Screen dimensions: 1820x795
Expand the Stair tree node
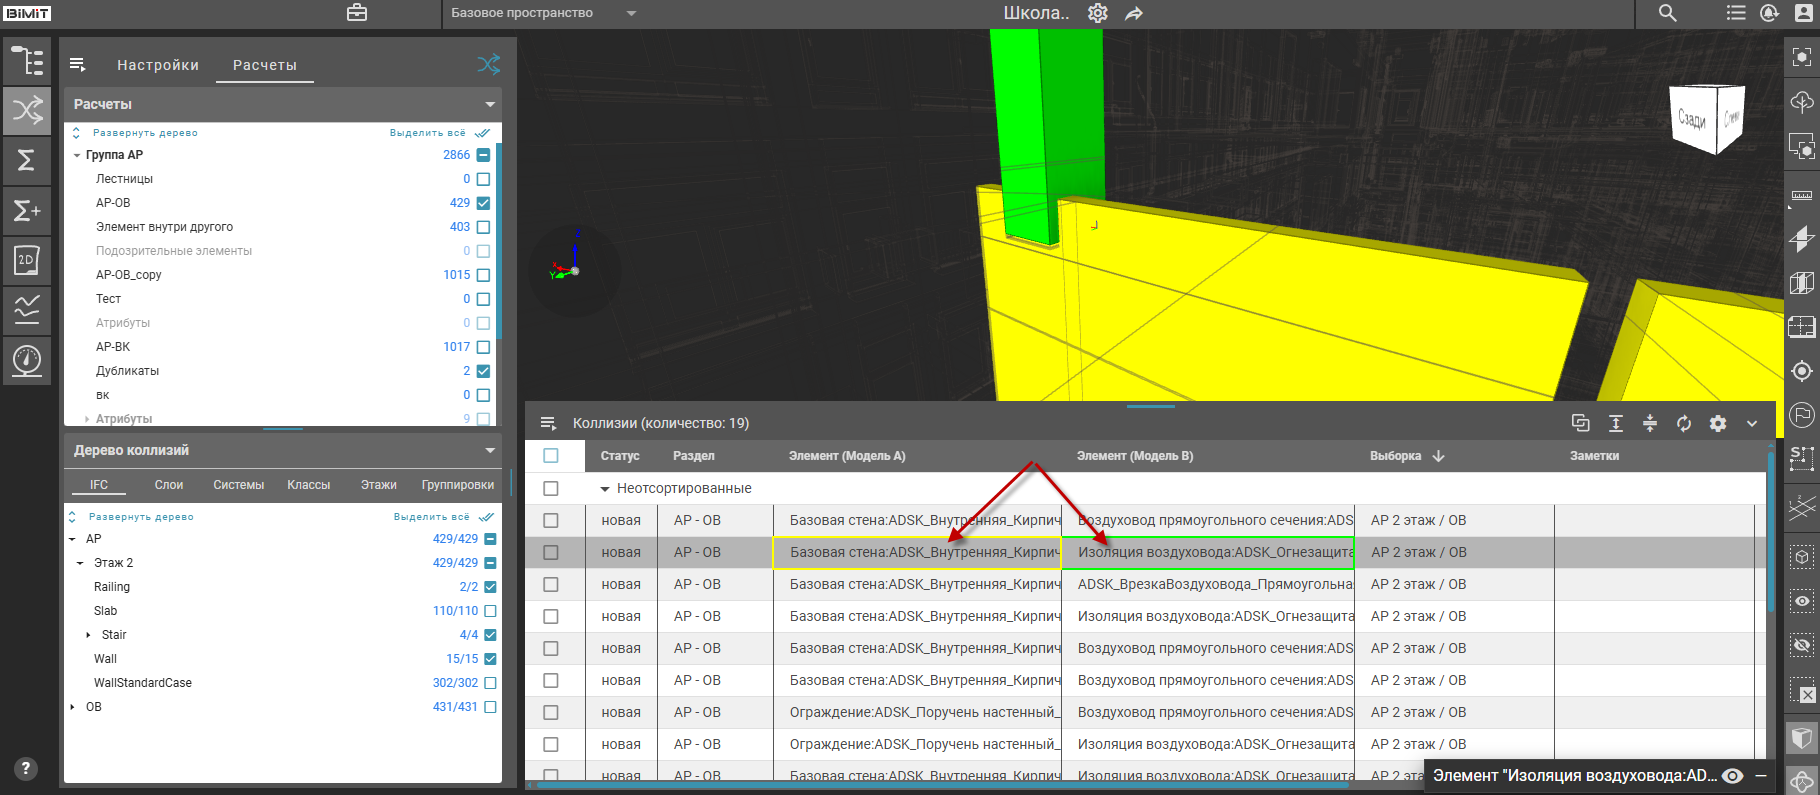click(88, 635)
